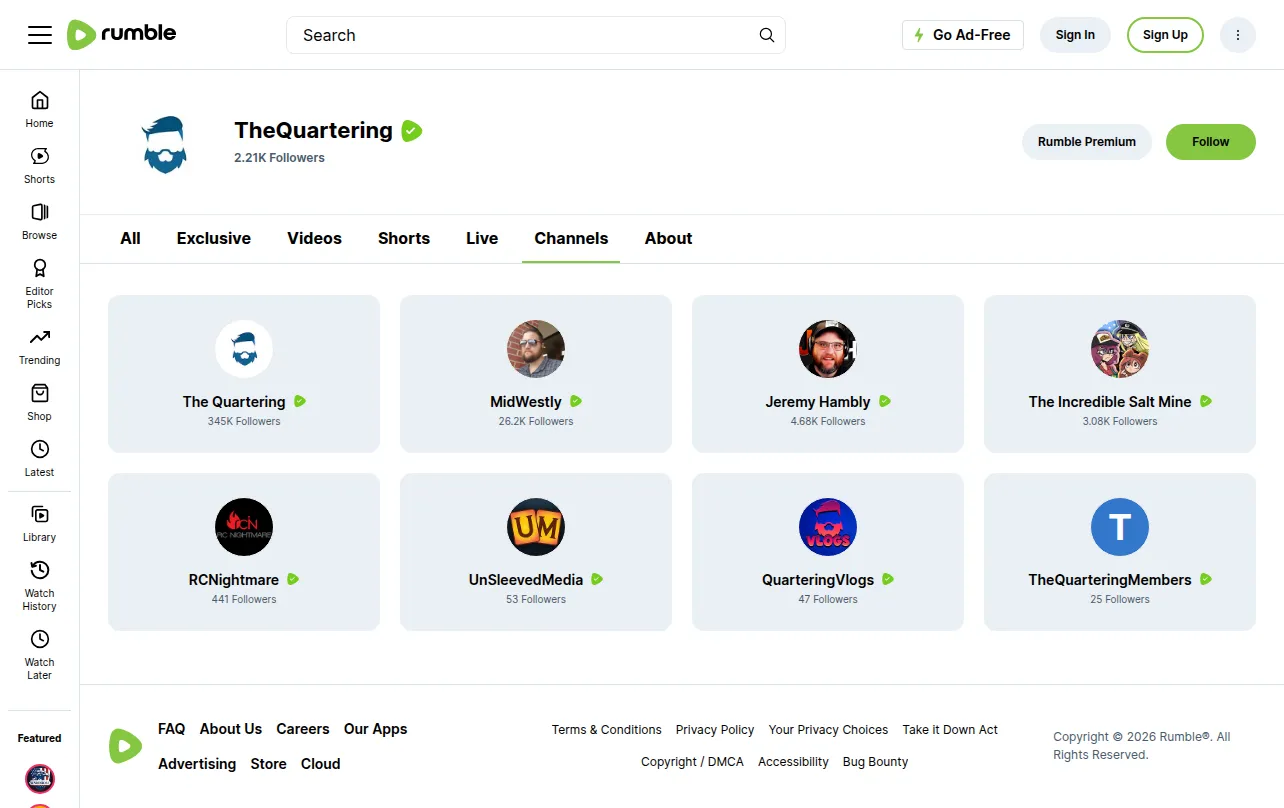This screenshot has width=1284, height=808.
Task: Open RCNightmare channel name link
Action: pyautogui.click(x=234, y=580)
